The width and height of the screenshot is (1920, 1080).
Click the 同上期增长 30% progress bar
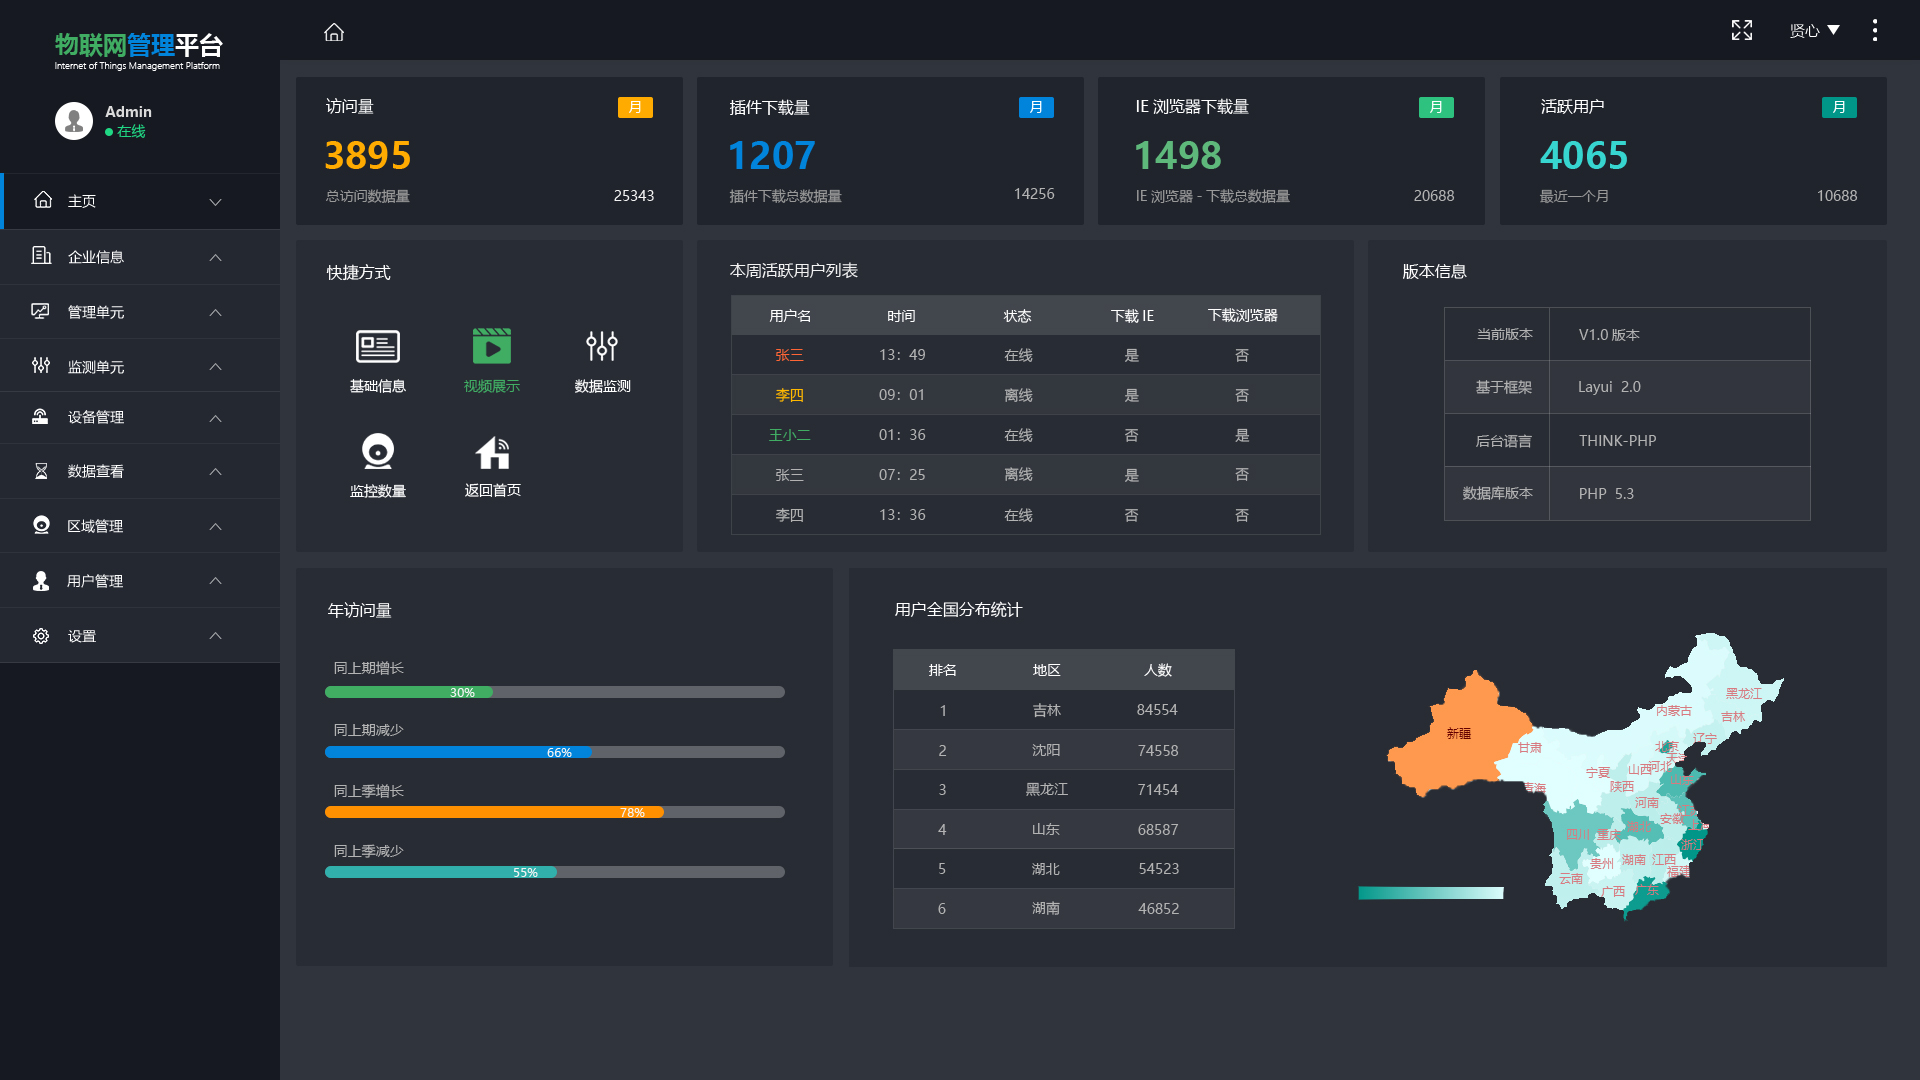click(x=555, y=692)
